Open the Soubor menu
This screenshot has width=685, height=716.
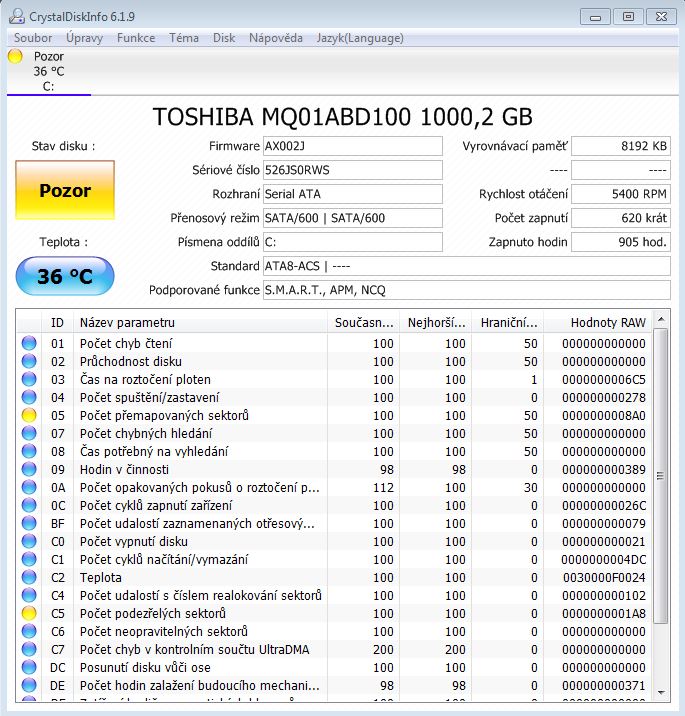click(33, 38)
